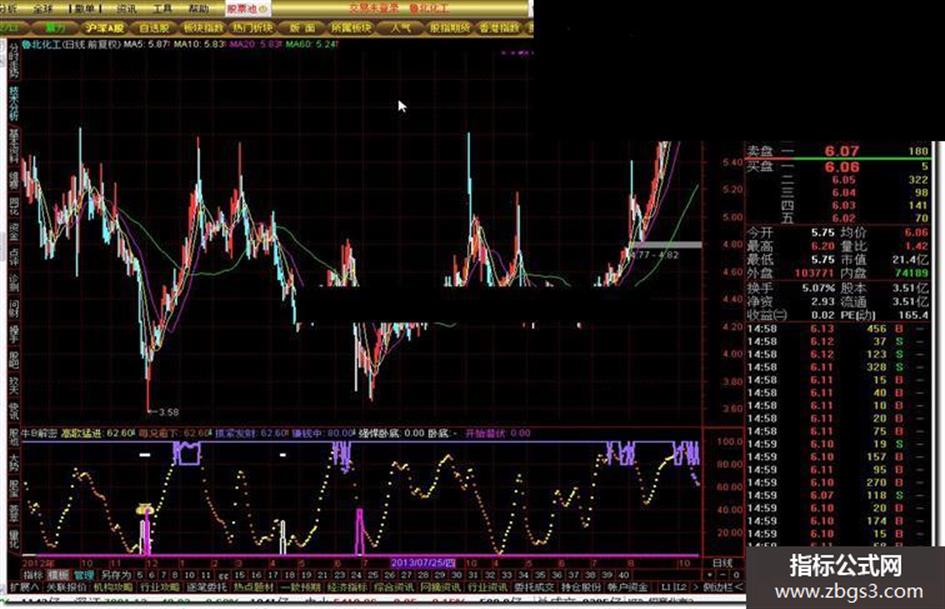945x609 pixels.
Task: Select template number 5
Action: point(140,575)
